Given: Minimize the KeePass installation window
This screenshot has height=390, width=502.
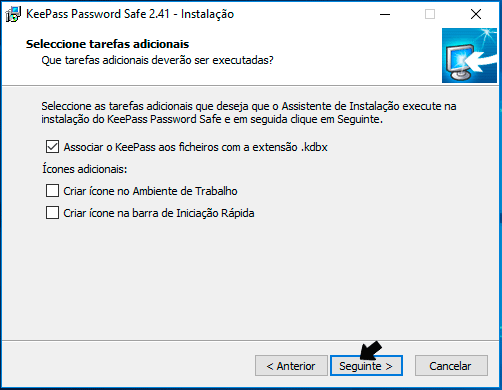Looking at the screenshot, I should coord(385,14).
